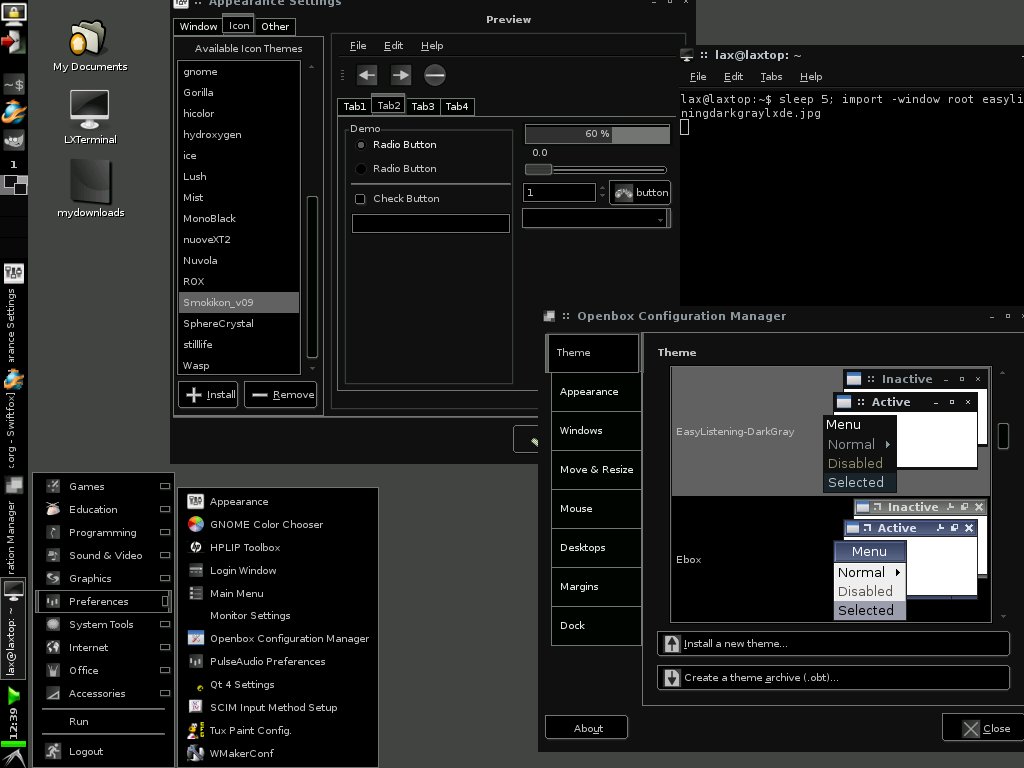The image size is (1024, 768).
Task: Open PulseAudio Preferences icon
Action: pyautogui.click(x=195, y=662)
